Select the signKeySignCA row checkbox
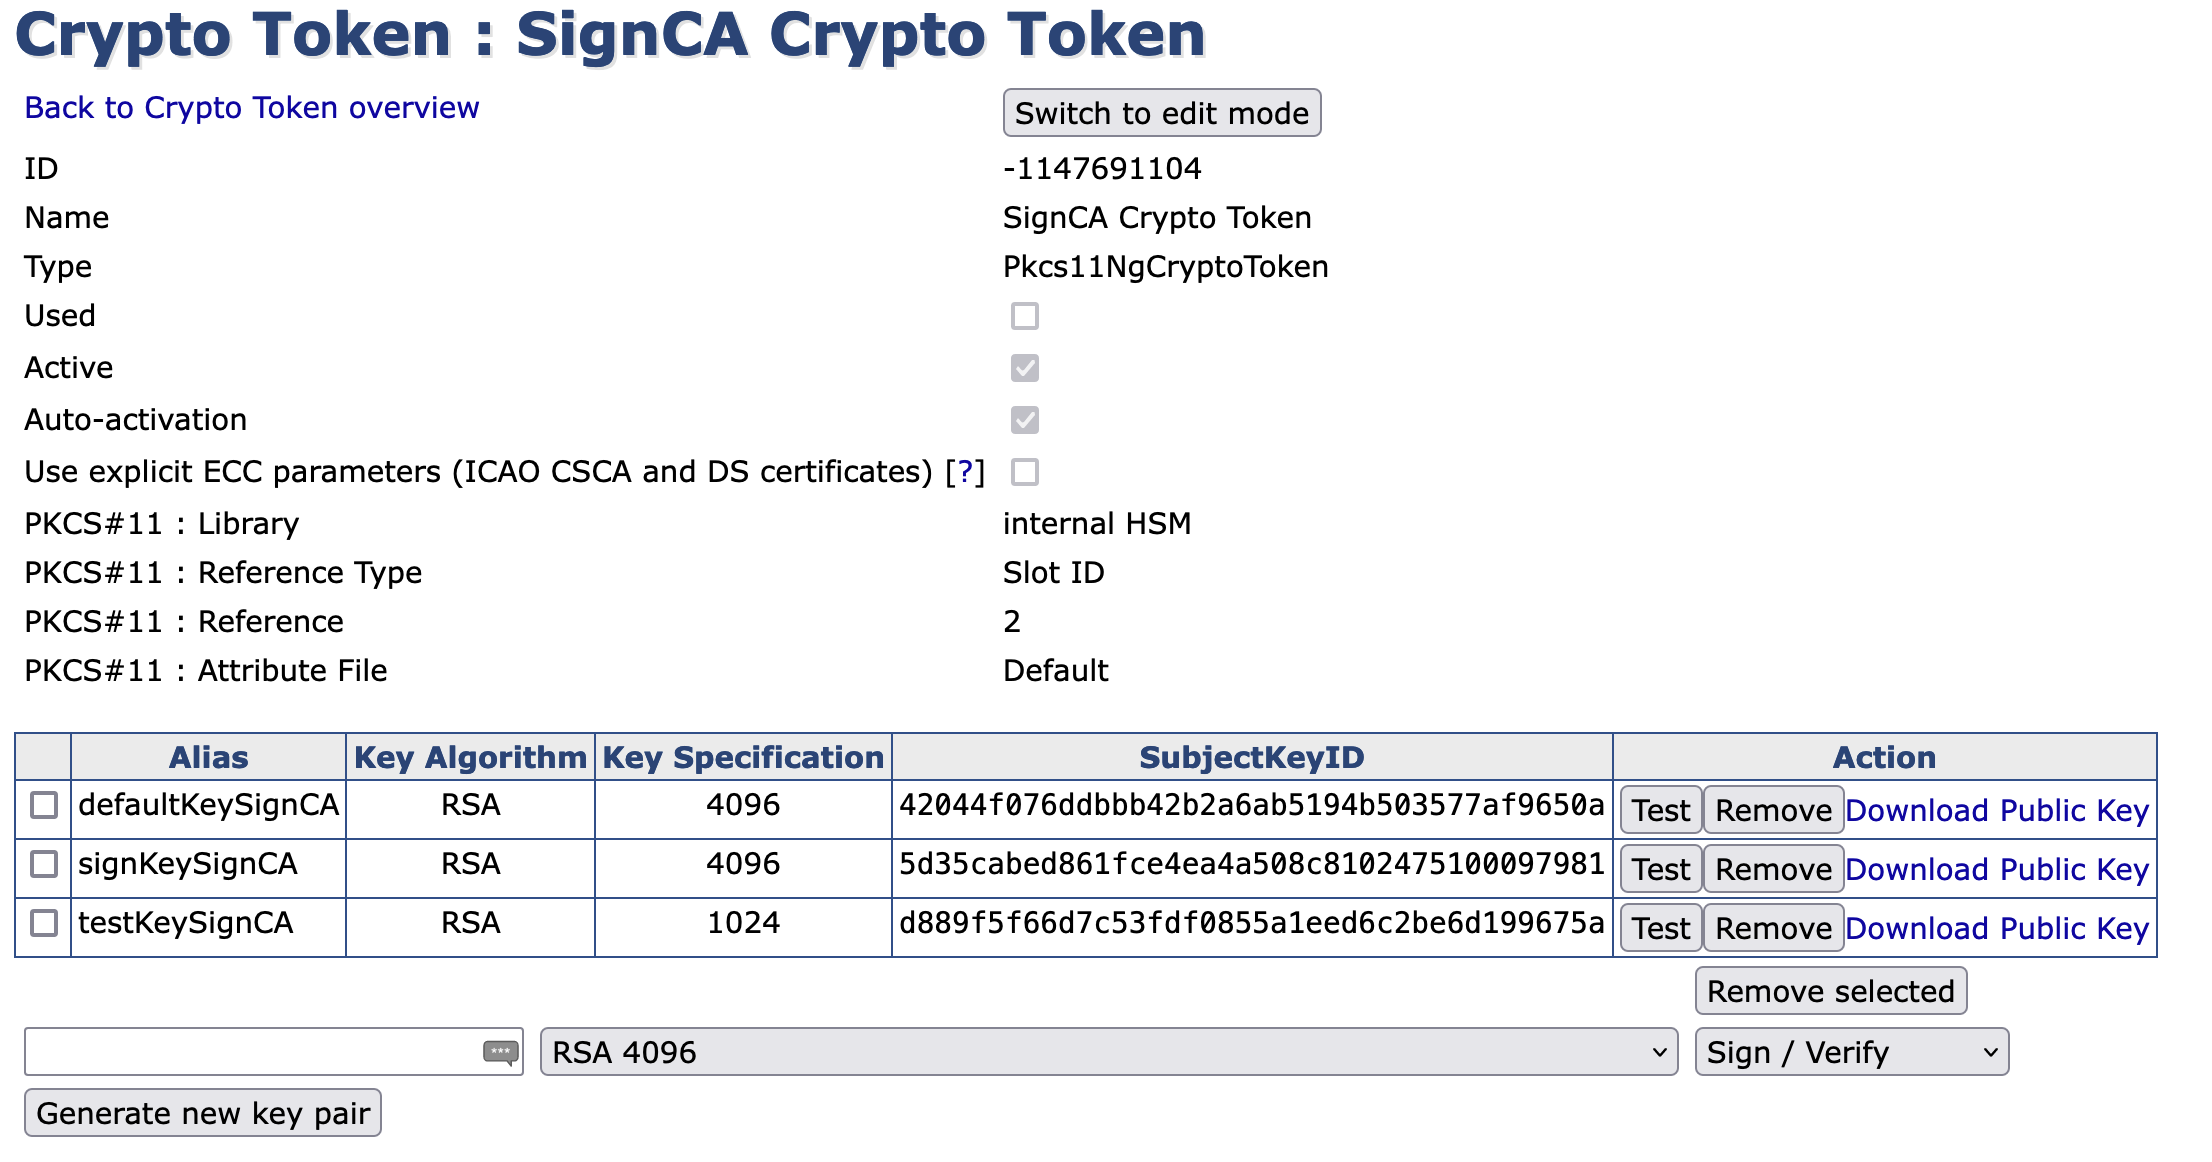2212x1162 pixels. (x=44, y=864)
